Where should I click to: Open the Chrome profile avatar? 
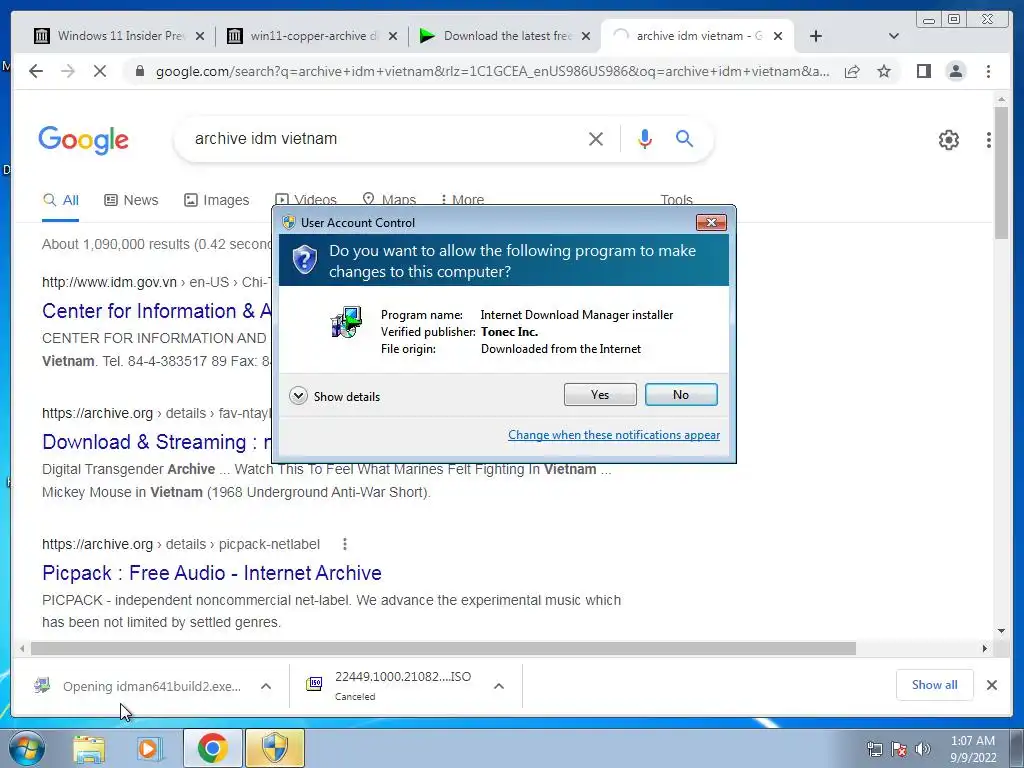coord(955,71)
